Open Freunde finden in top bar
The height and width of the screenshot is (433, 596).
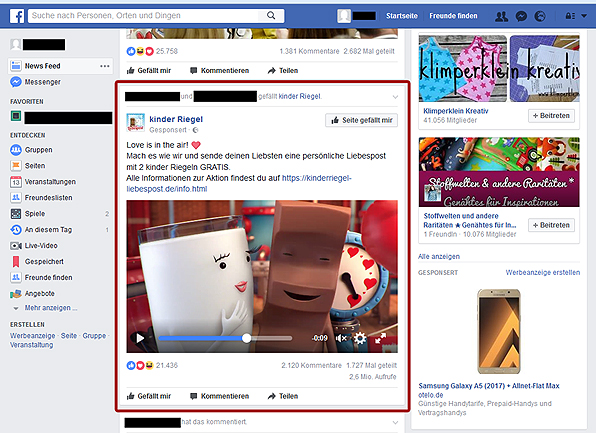click(453, 16)
